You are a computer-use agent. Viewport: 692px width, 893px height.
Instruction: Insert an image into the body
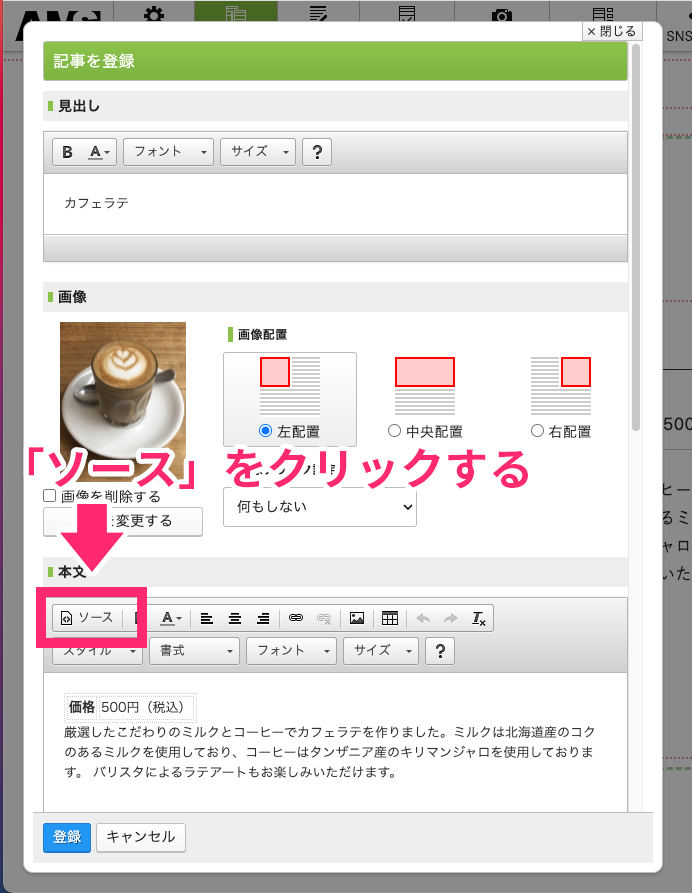click(356, 618)
